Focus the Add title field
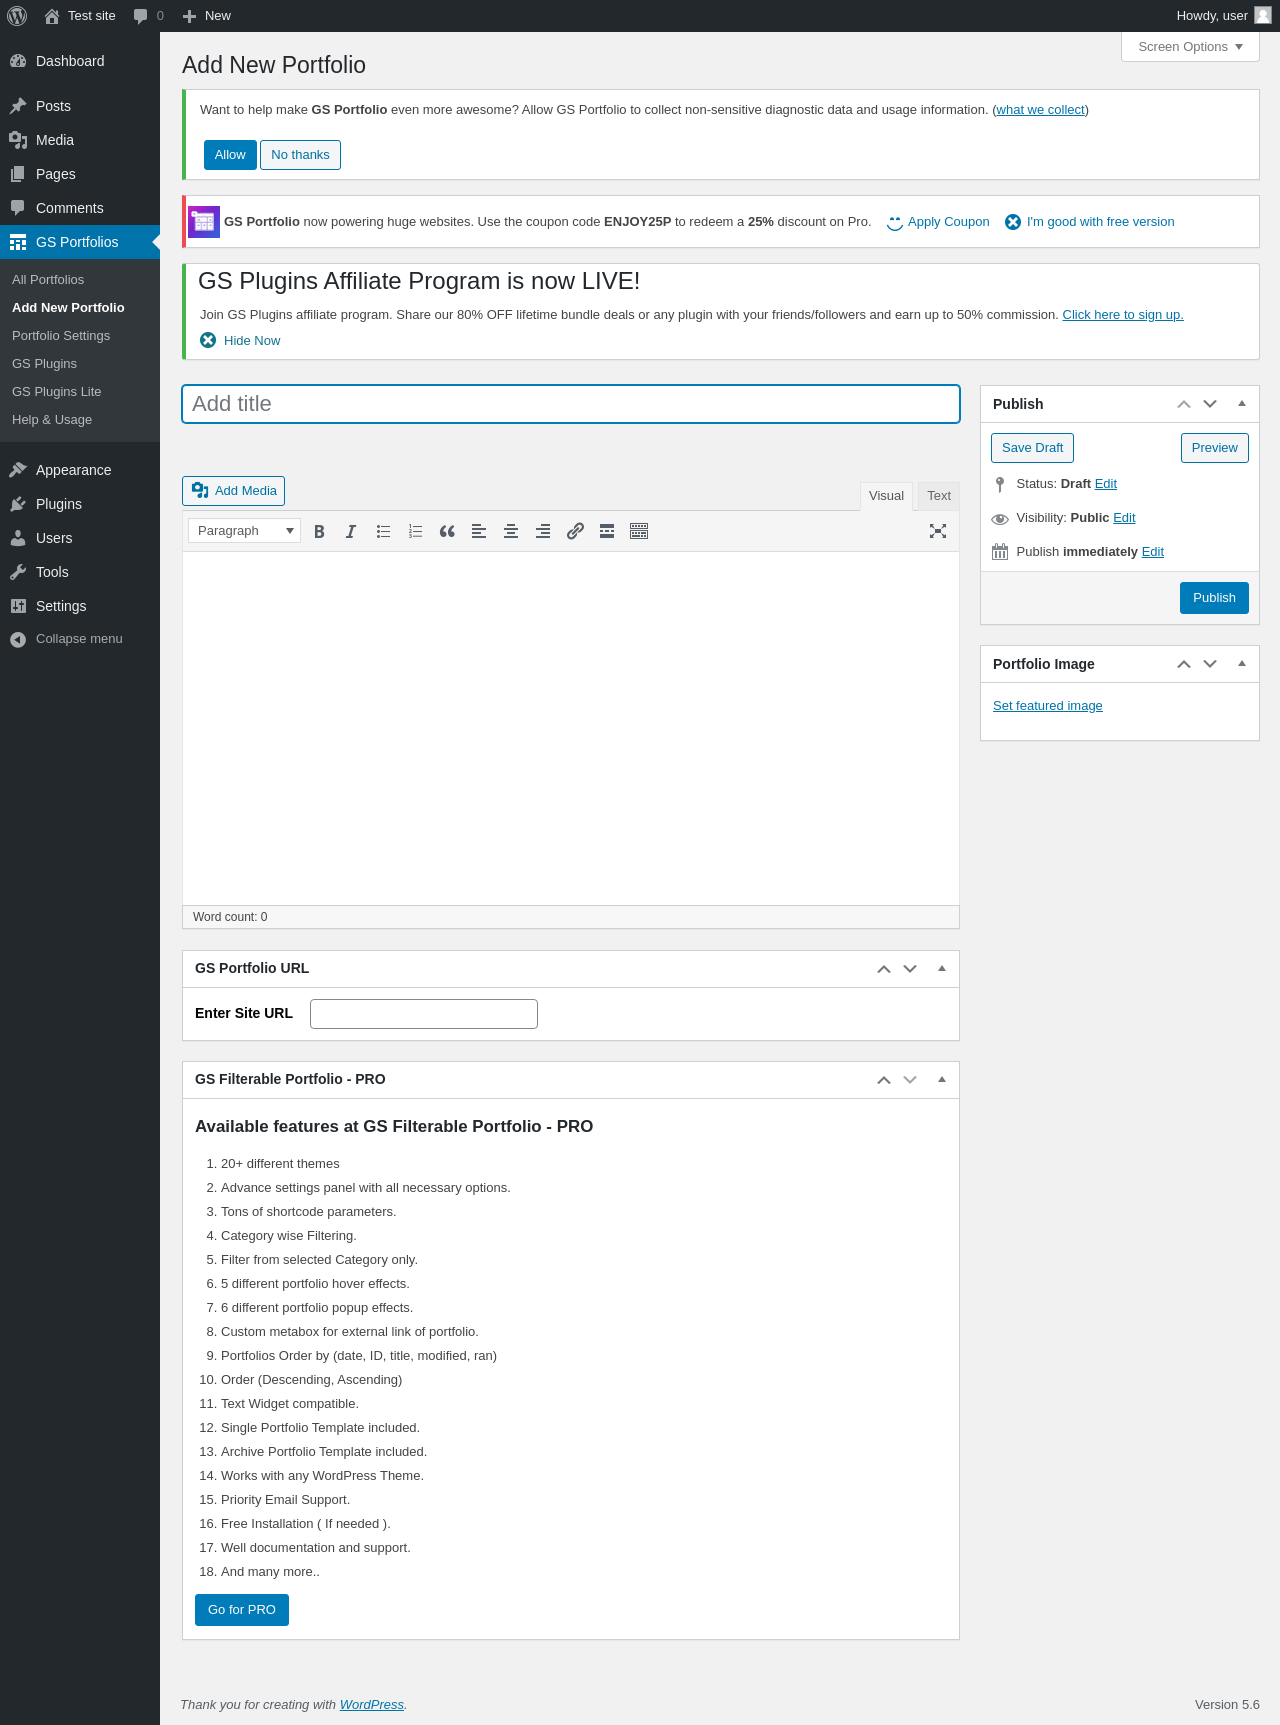 571,404
